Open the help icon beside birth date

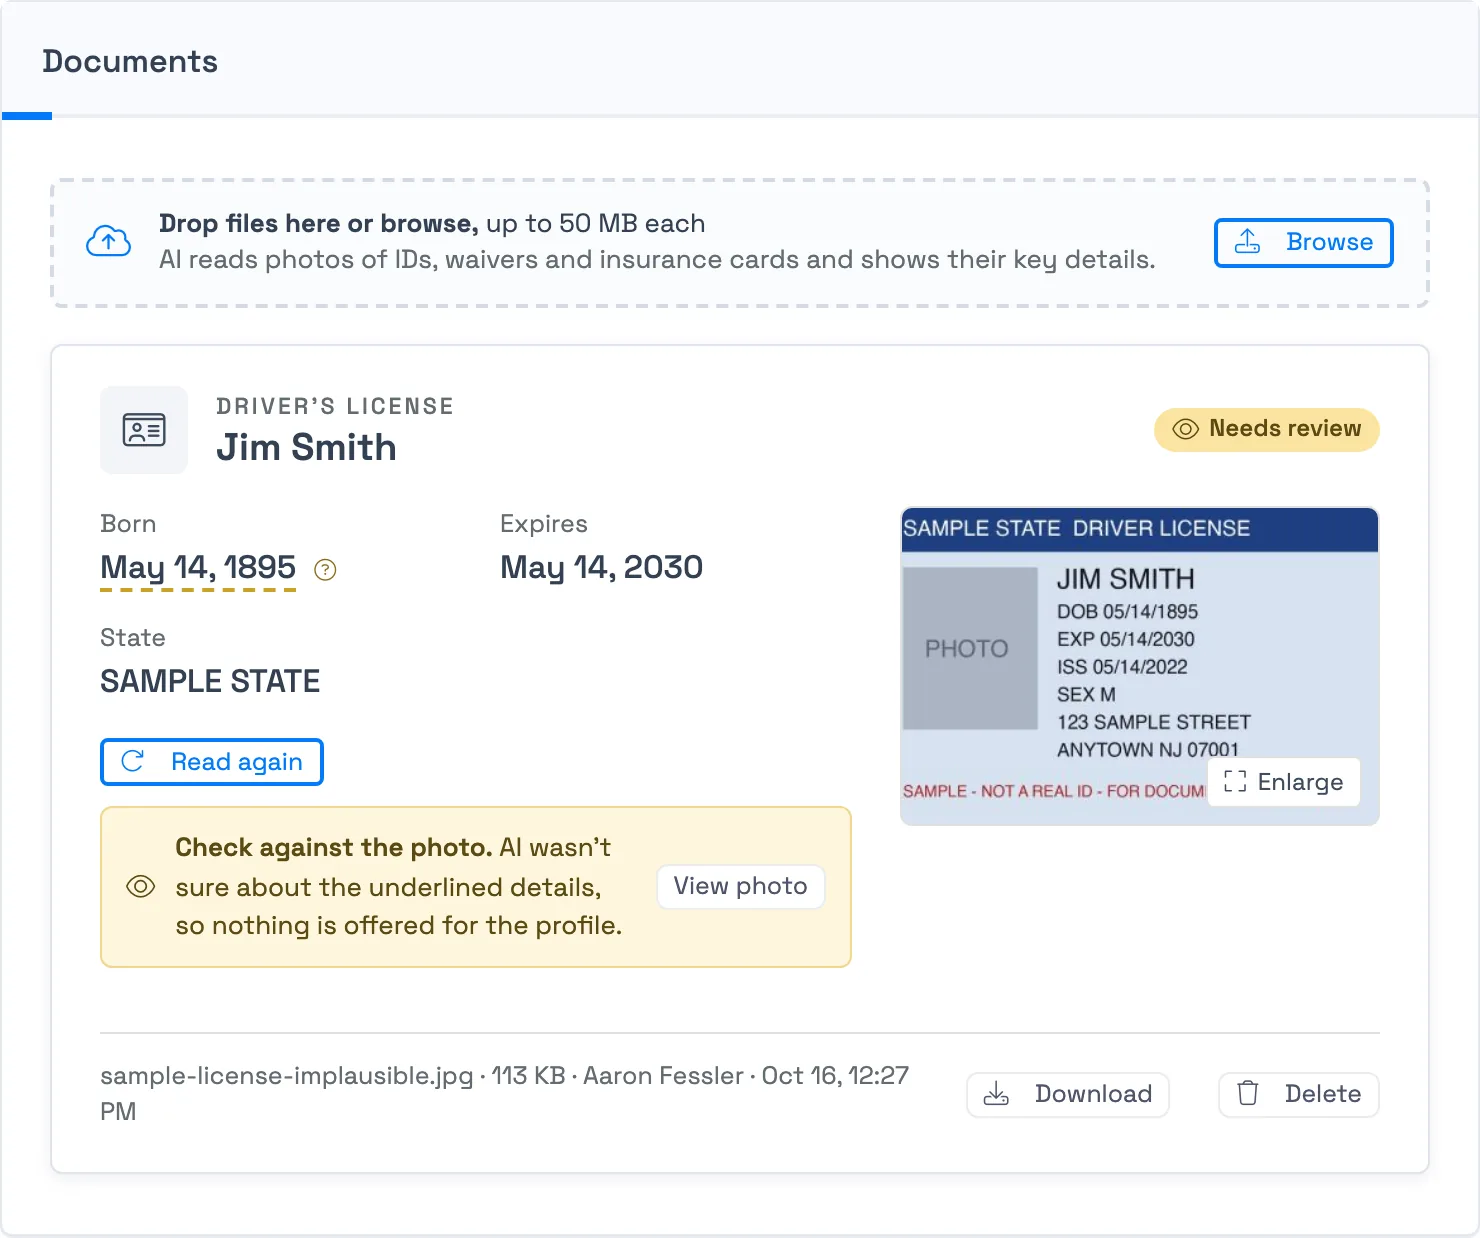click(x=325, y=569)
